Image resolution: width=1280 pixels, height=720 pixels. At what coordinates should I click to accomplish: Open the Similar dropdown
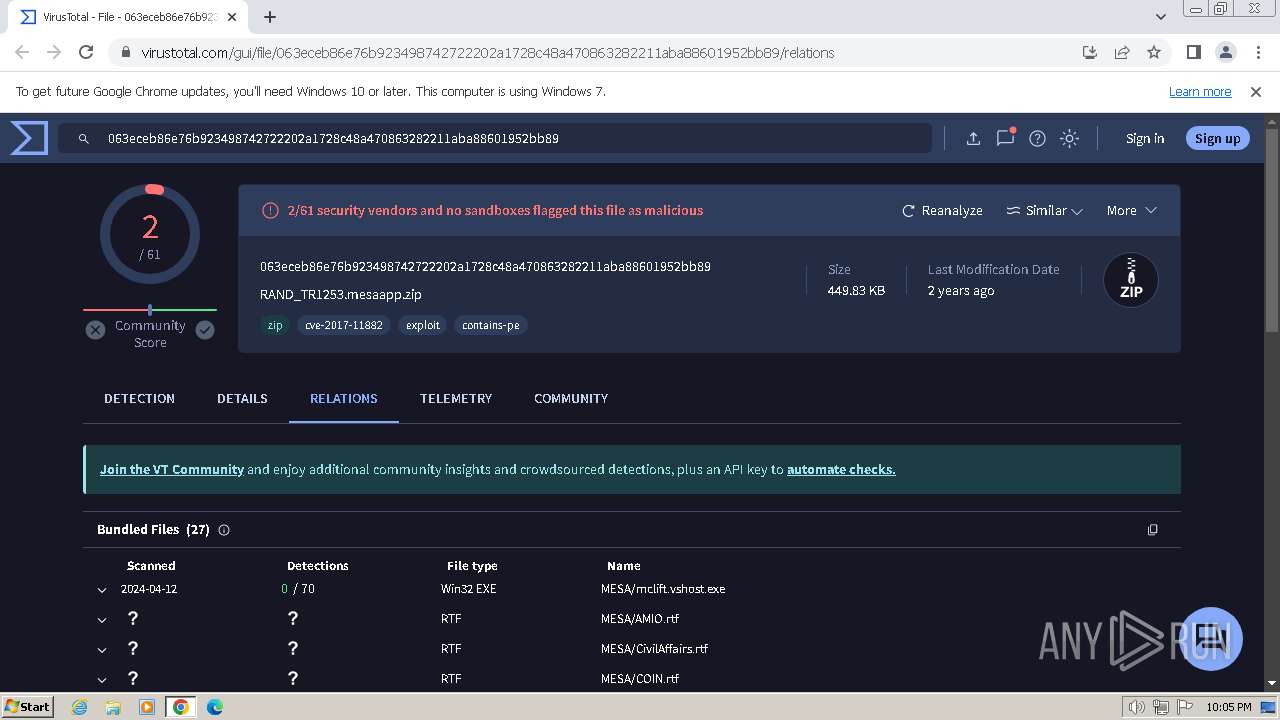(x=1044, y=211)
